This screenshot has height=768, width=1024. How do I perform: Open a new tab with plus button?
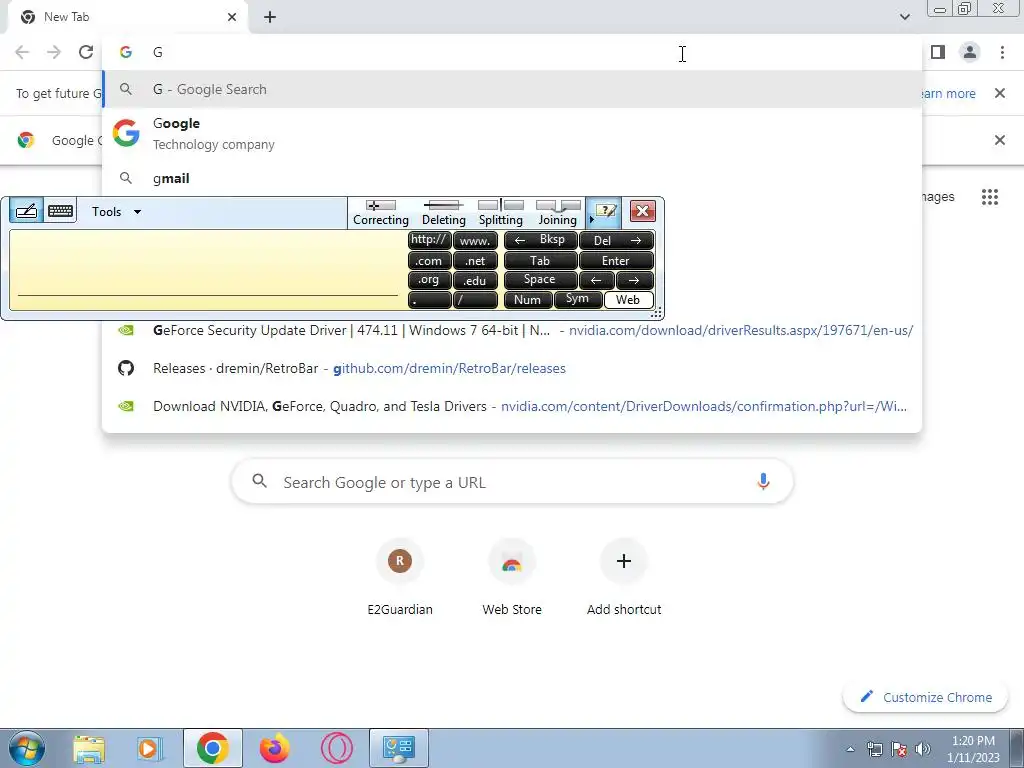point(270,17)
